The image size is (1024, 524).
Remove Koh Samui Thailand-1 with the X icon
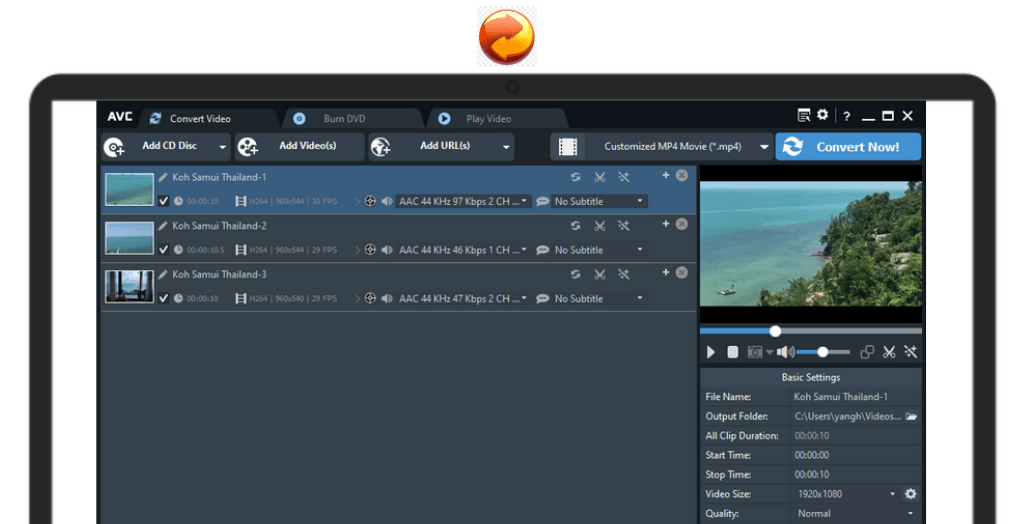[682, 175]
